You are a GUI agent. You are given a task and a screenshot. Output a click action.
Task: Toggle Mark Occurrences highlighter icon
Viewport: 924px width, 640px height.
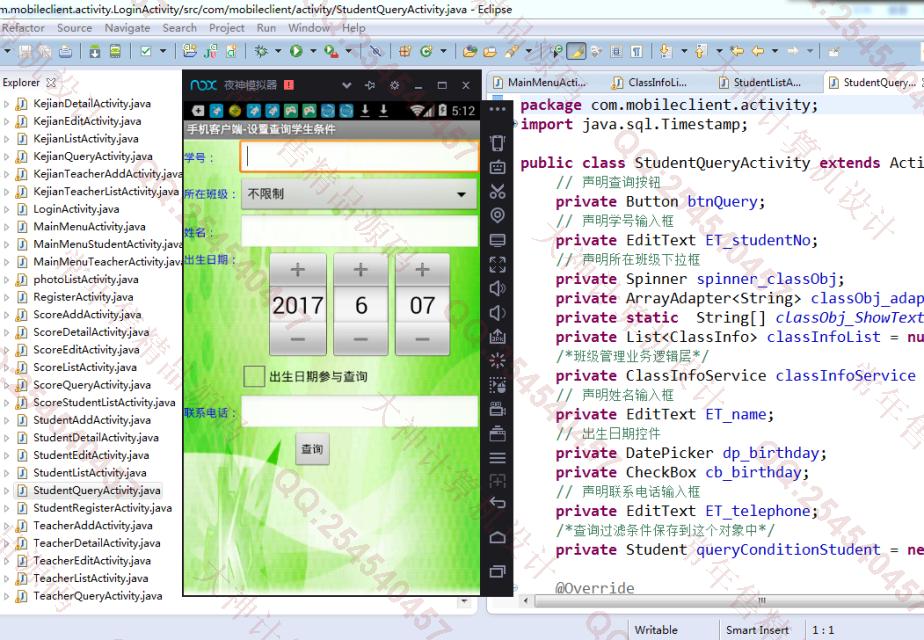click(576, 52)
